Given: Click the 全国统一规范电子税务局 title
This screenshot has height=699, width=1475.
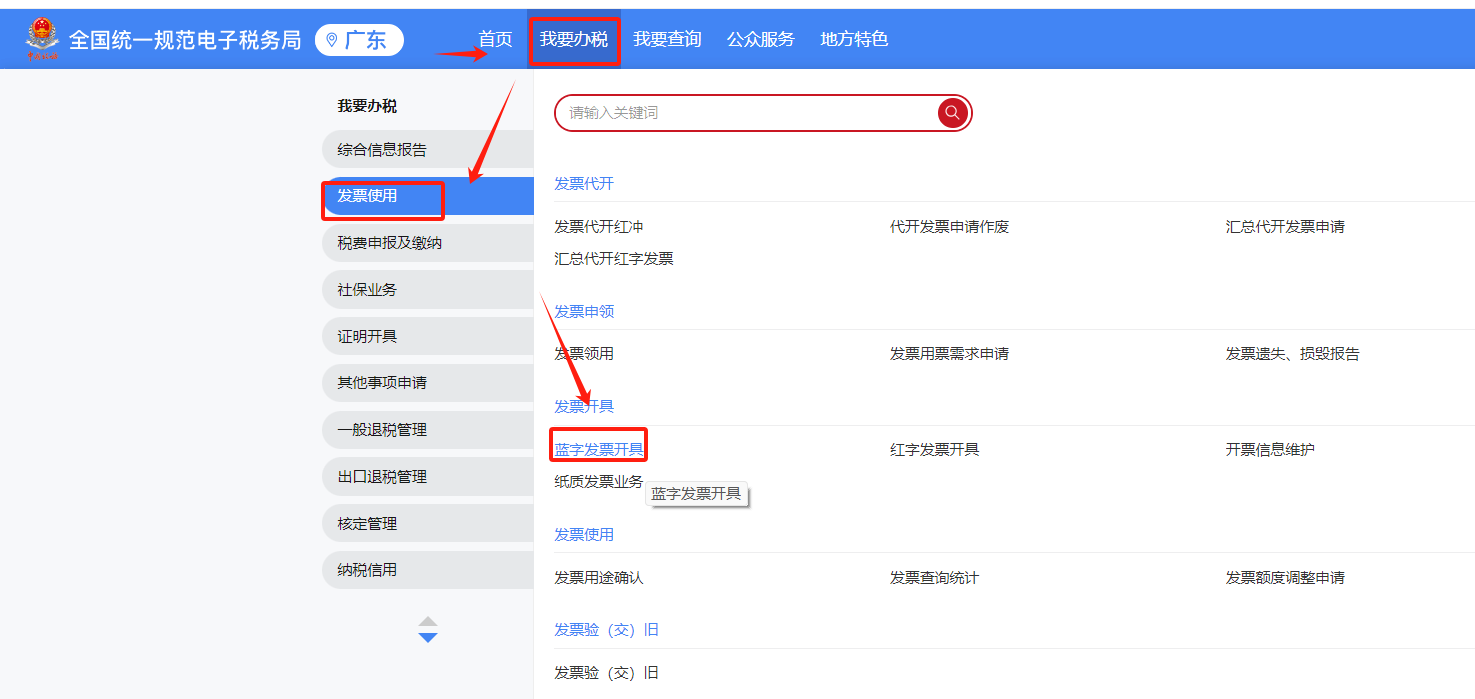Looking at the screenshot, I should [x=184, y=40].
